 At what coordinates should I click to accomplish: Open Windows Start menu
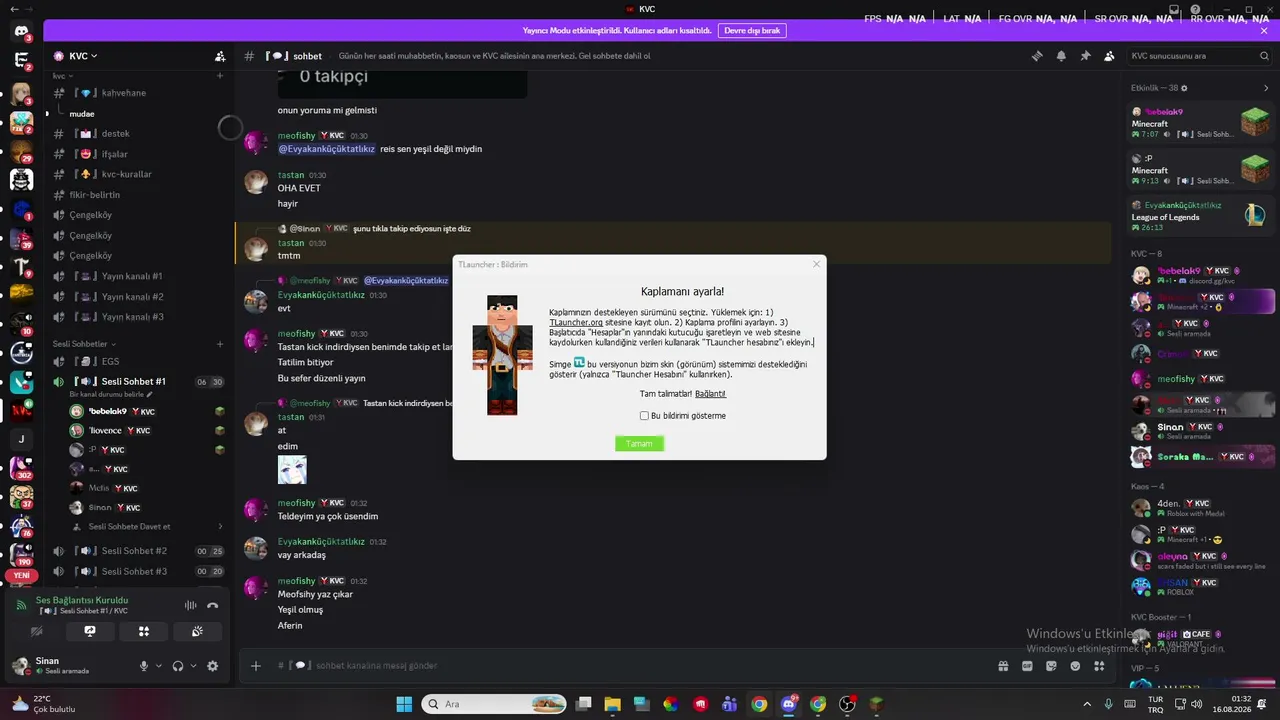pos(404,704)
